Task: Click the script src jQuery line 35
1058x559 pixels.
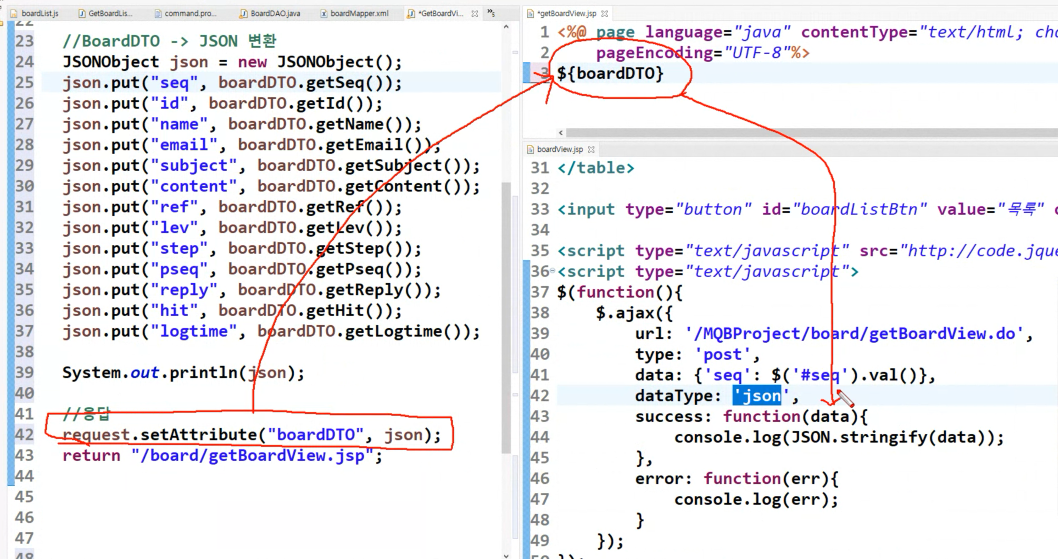Action: pyautogui.click(x=807, y=251)
